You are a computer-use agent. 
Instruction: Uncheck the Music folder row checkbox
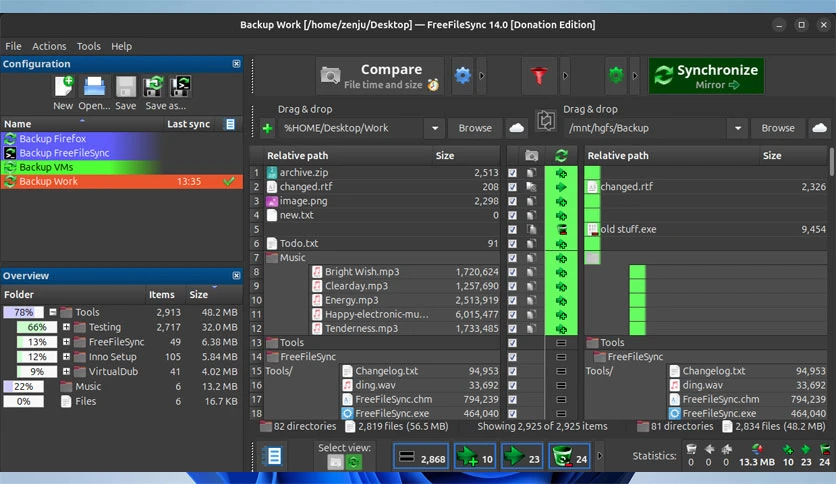(512, 258)
